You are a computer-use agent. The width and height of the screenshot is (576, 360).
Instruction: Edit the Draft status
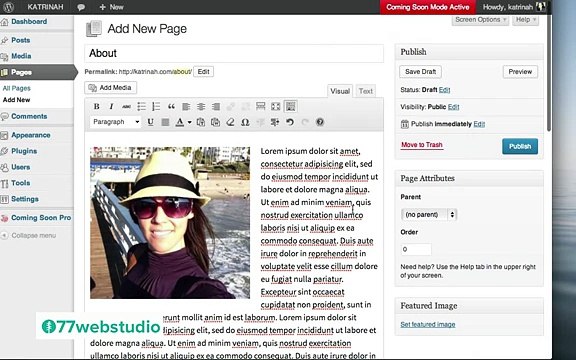coord(444,90)
